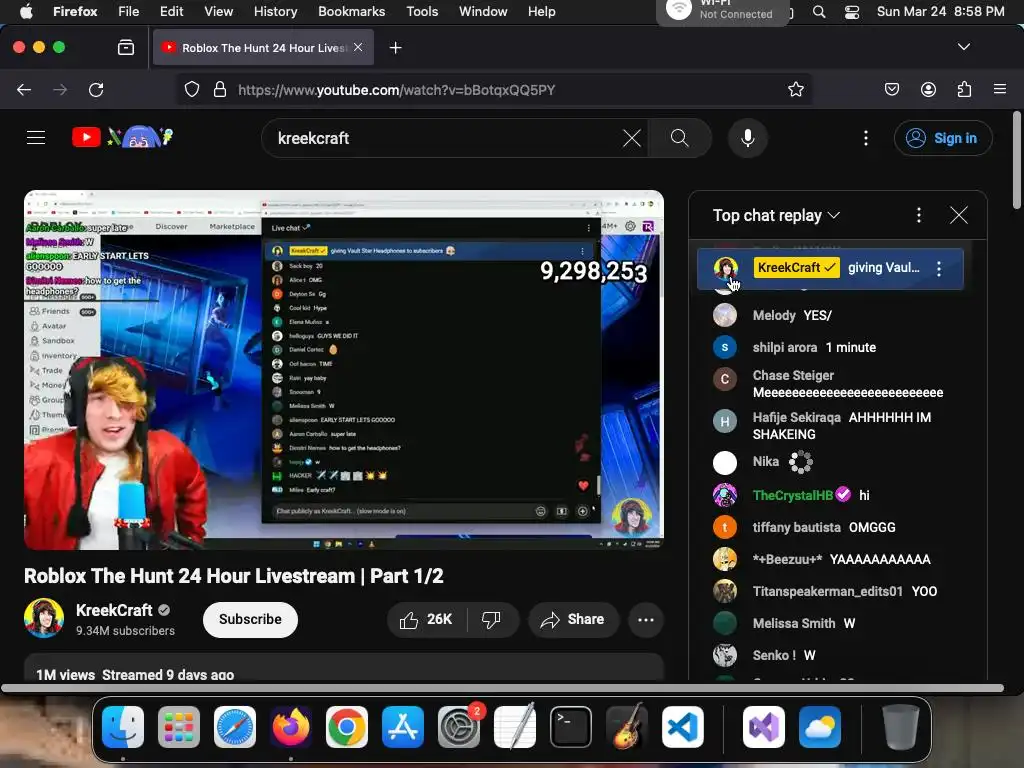Viewport: 1024px width, 768px height.
Task: Open Control Center in menu bar
Action: pyautogui.click(x=852, y=11)
